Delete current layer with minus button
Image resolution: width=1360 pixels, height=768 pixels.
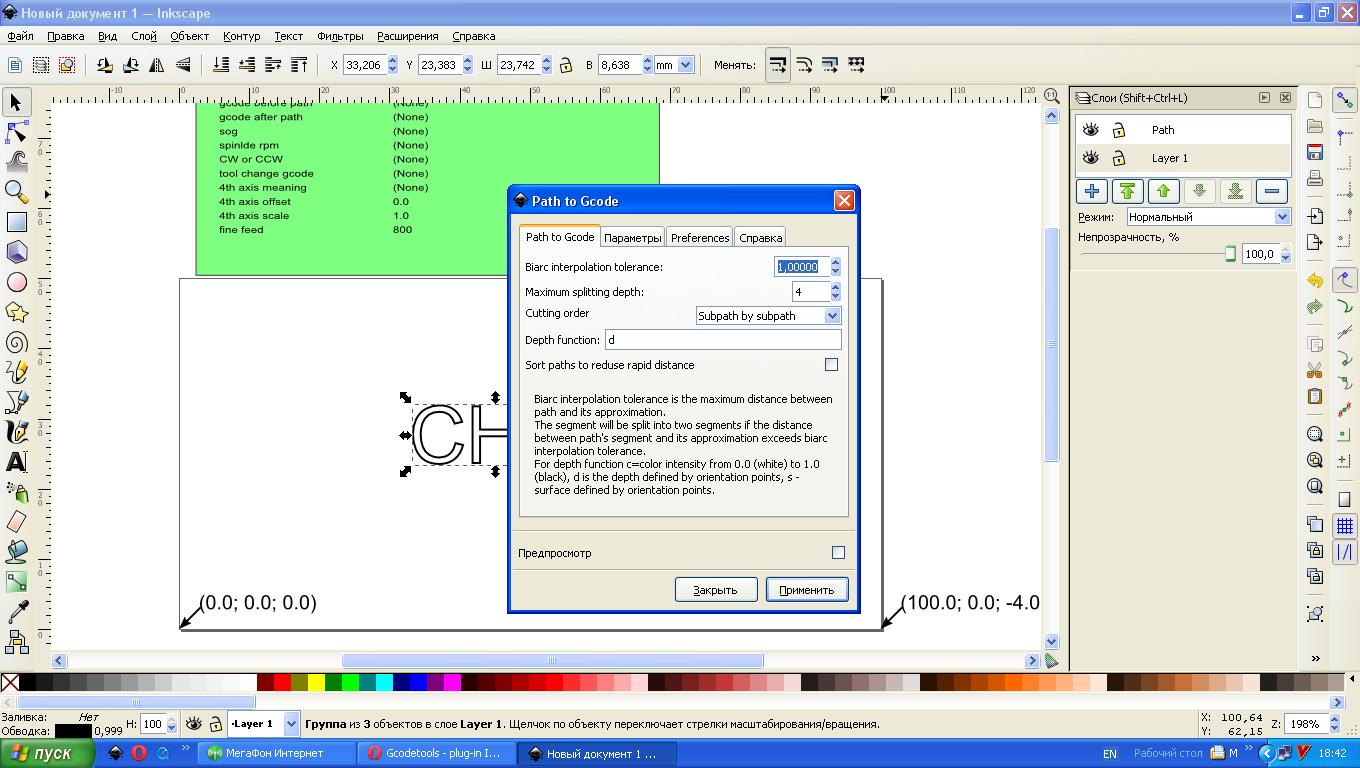tap(1271, 191)
